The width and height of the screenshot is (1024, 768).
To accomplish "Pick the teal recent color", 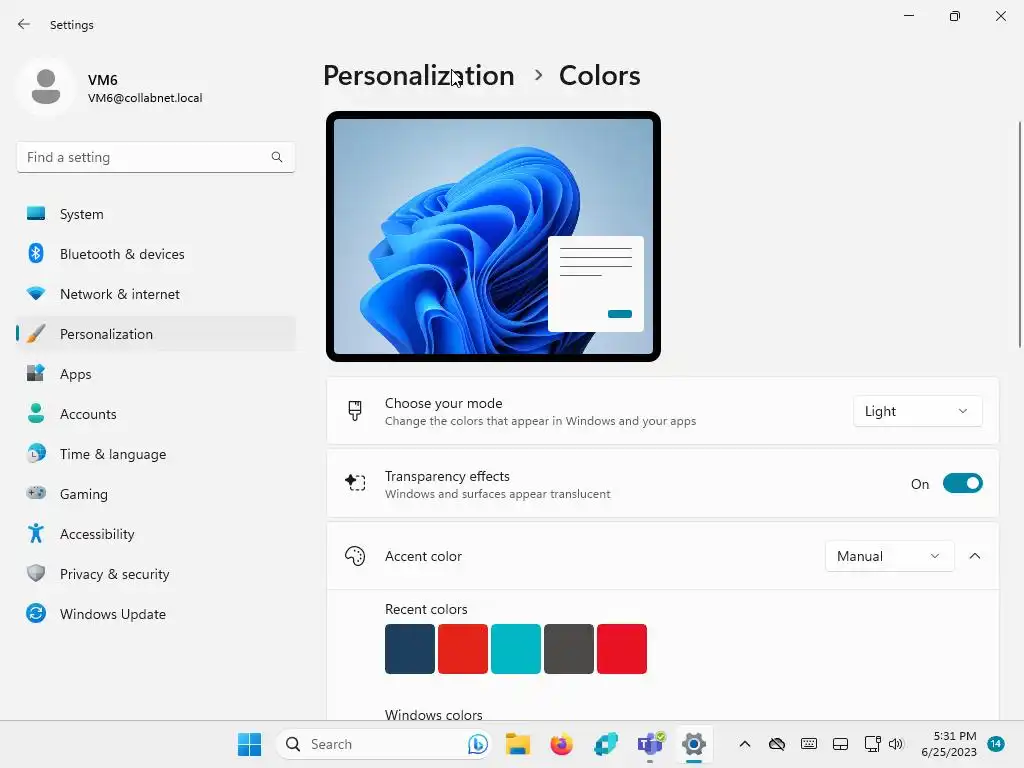I will [515, 648].
